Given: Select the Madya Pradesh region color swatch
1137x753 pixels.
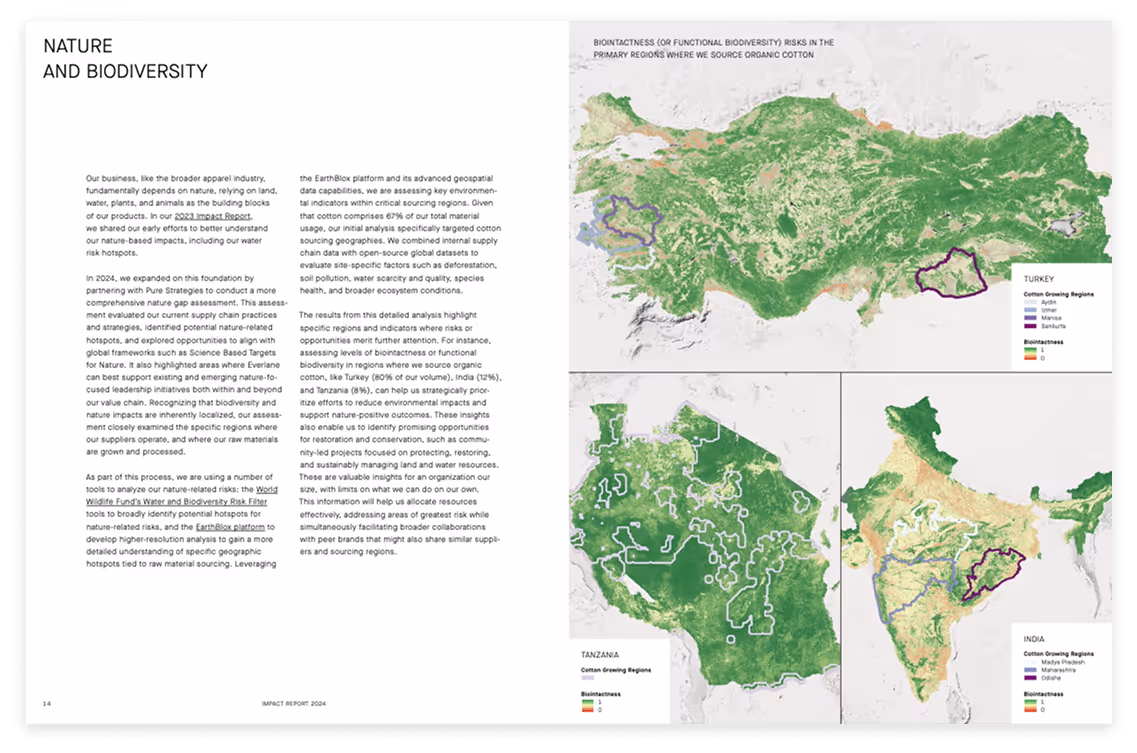Looking at the screenshot, I should 1030,662.
